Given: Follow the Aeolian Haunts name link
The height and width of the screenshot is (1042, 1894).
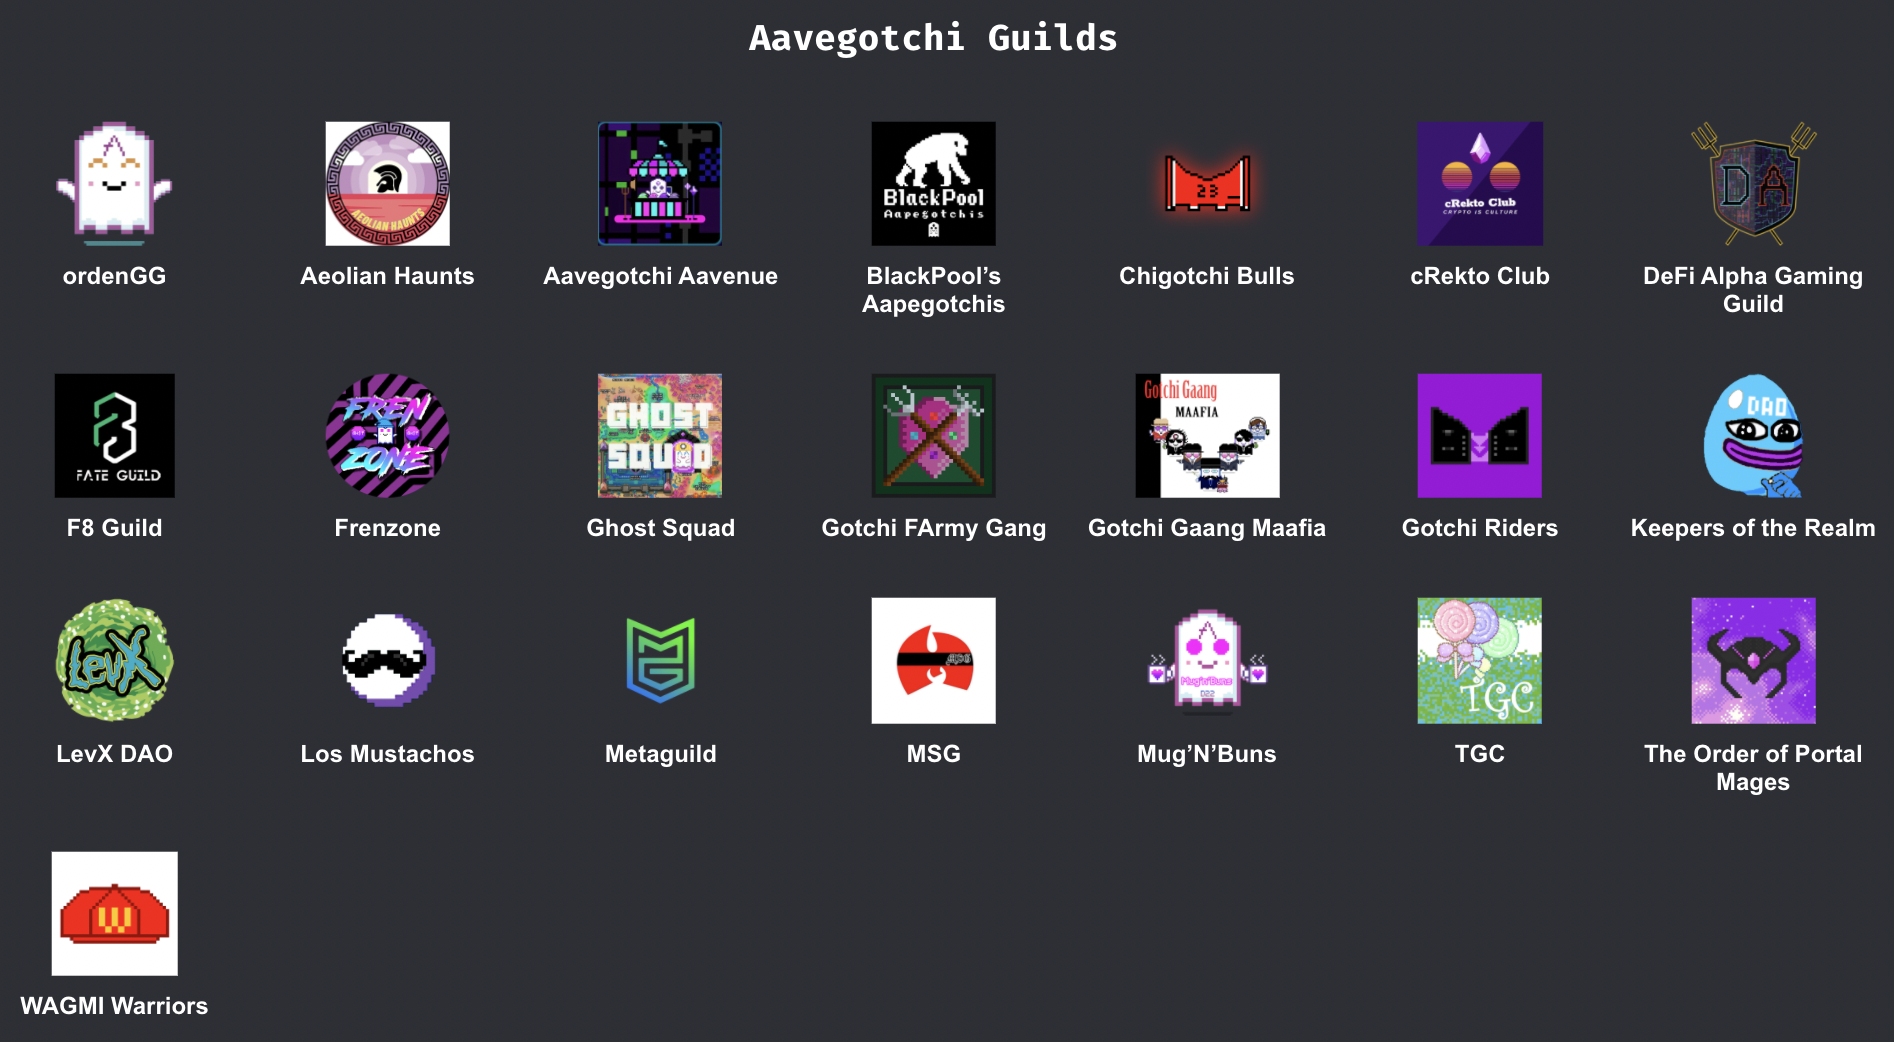Looking at the screenshot, I should pos(387,276).
